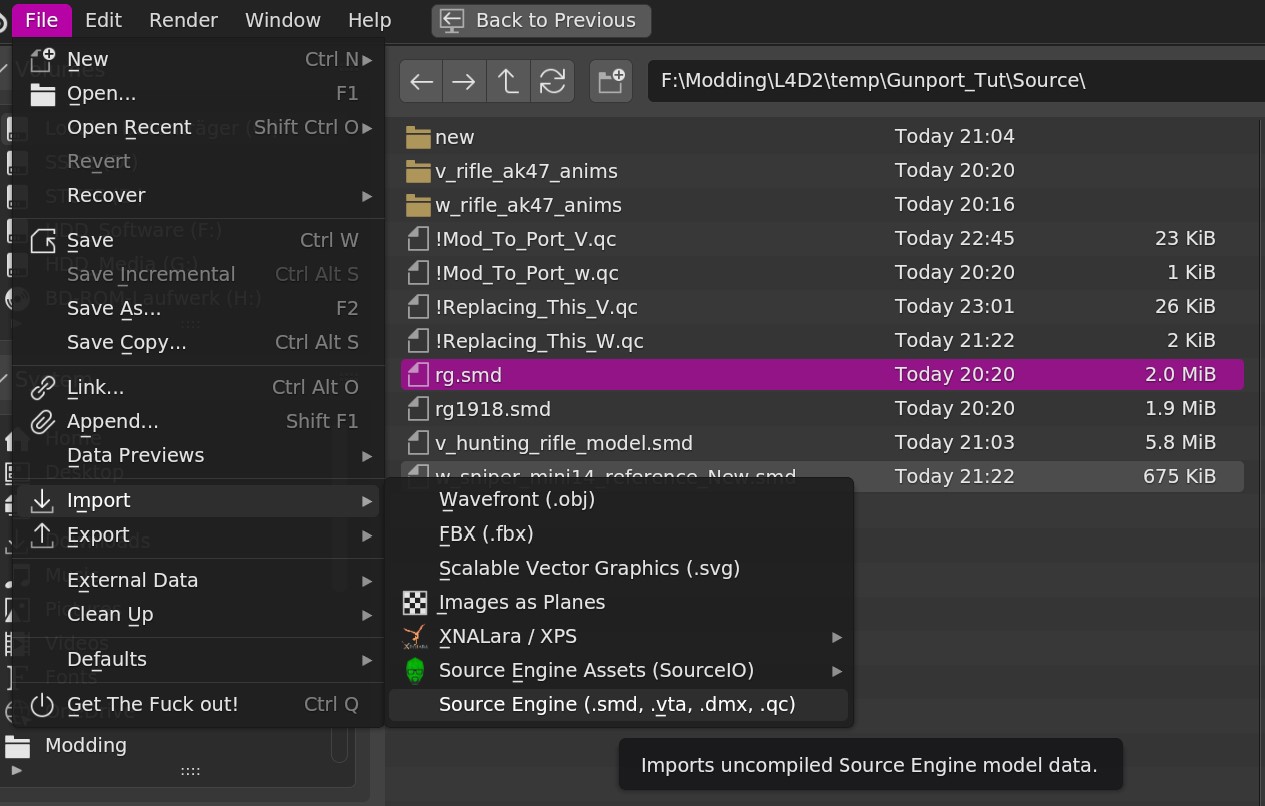Go to parent directory arrow icon
Screen dimensions: 1265x806
click(508, 81)
